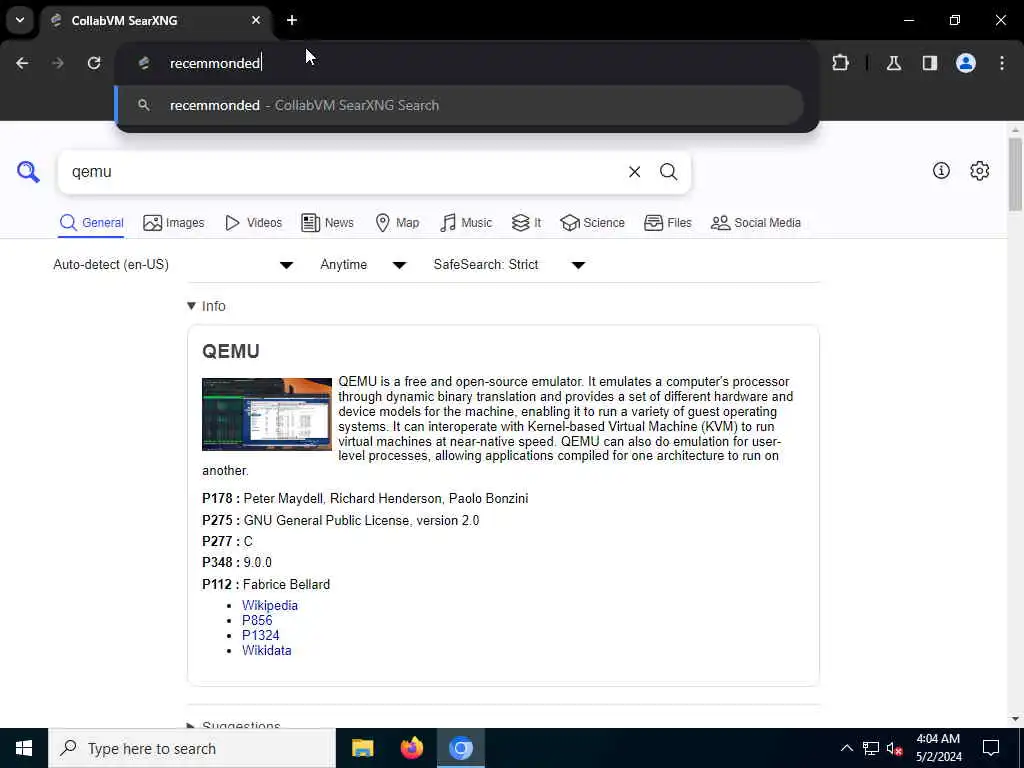Open Firefox from the taskbar
Screen dimensions: 1024x768
click(x=411, y=748)
